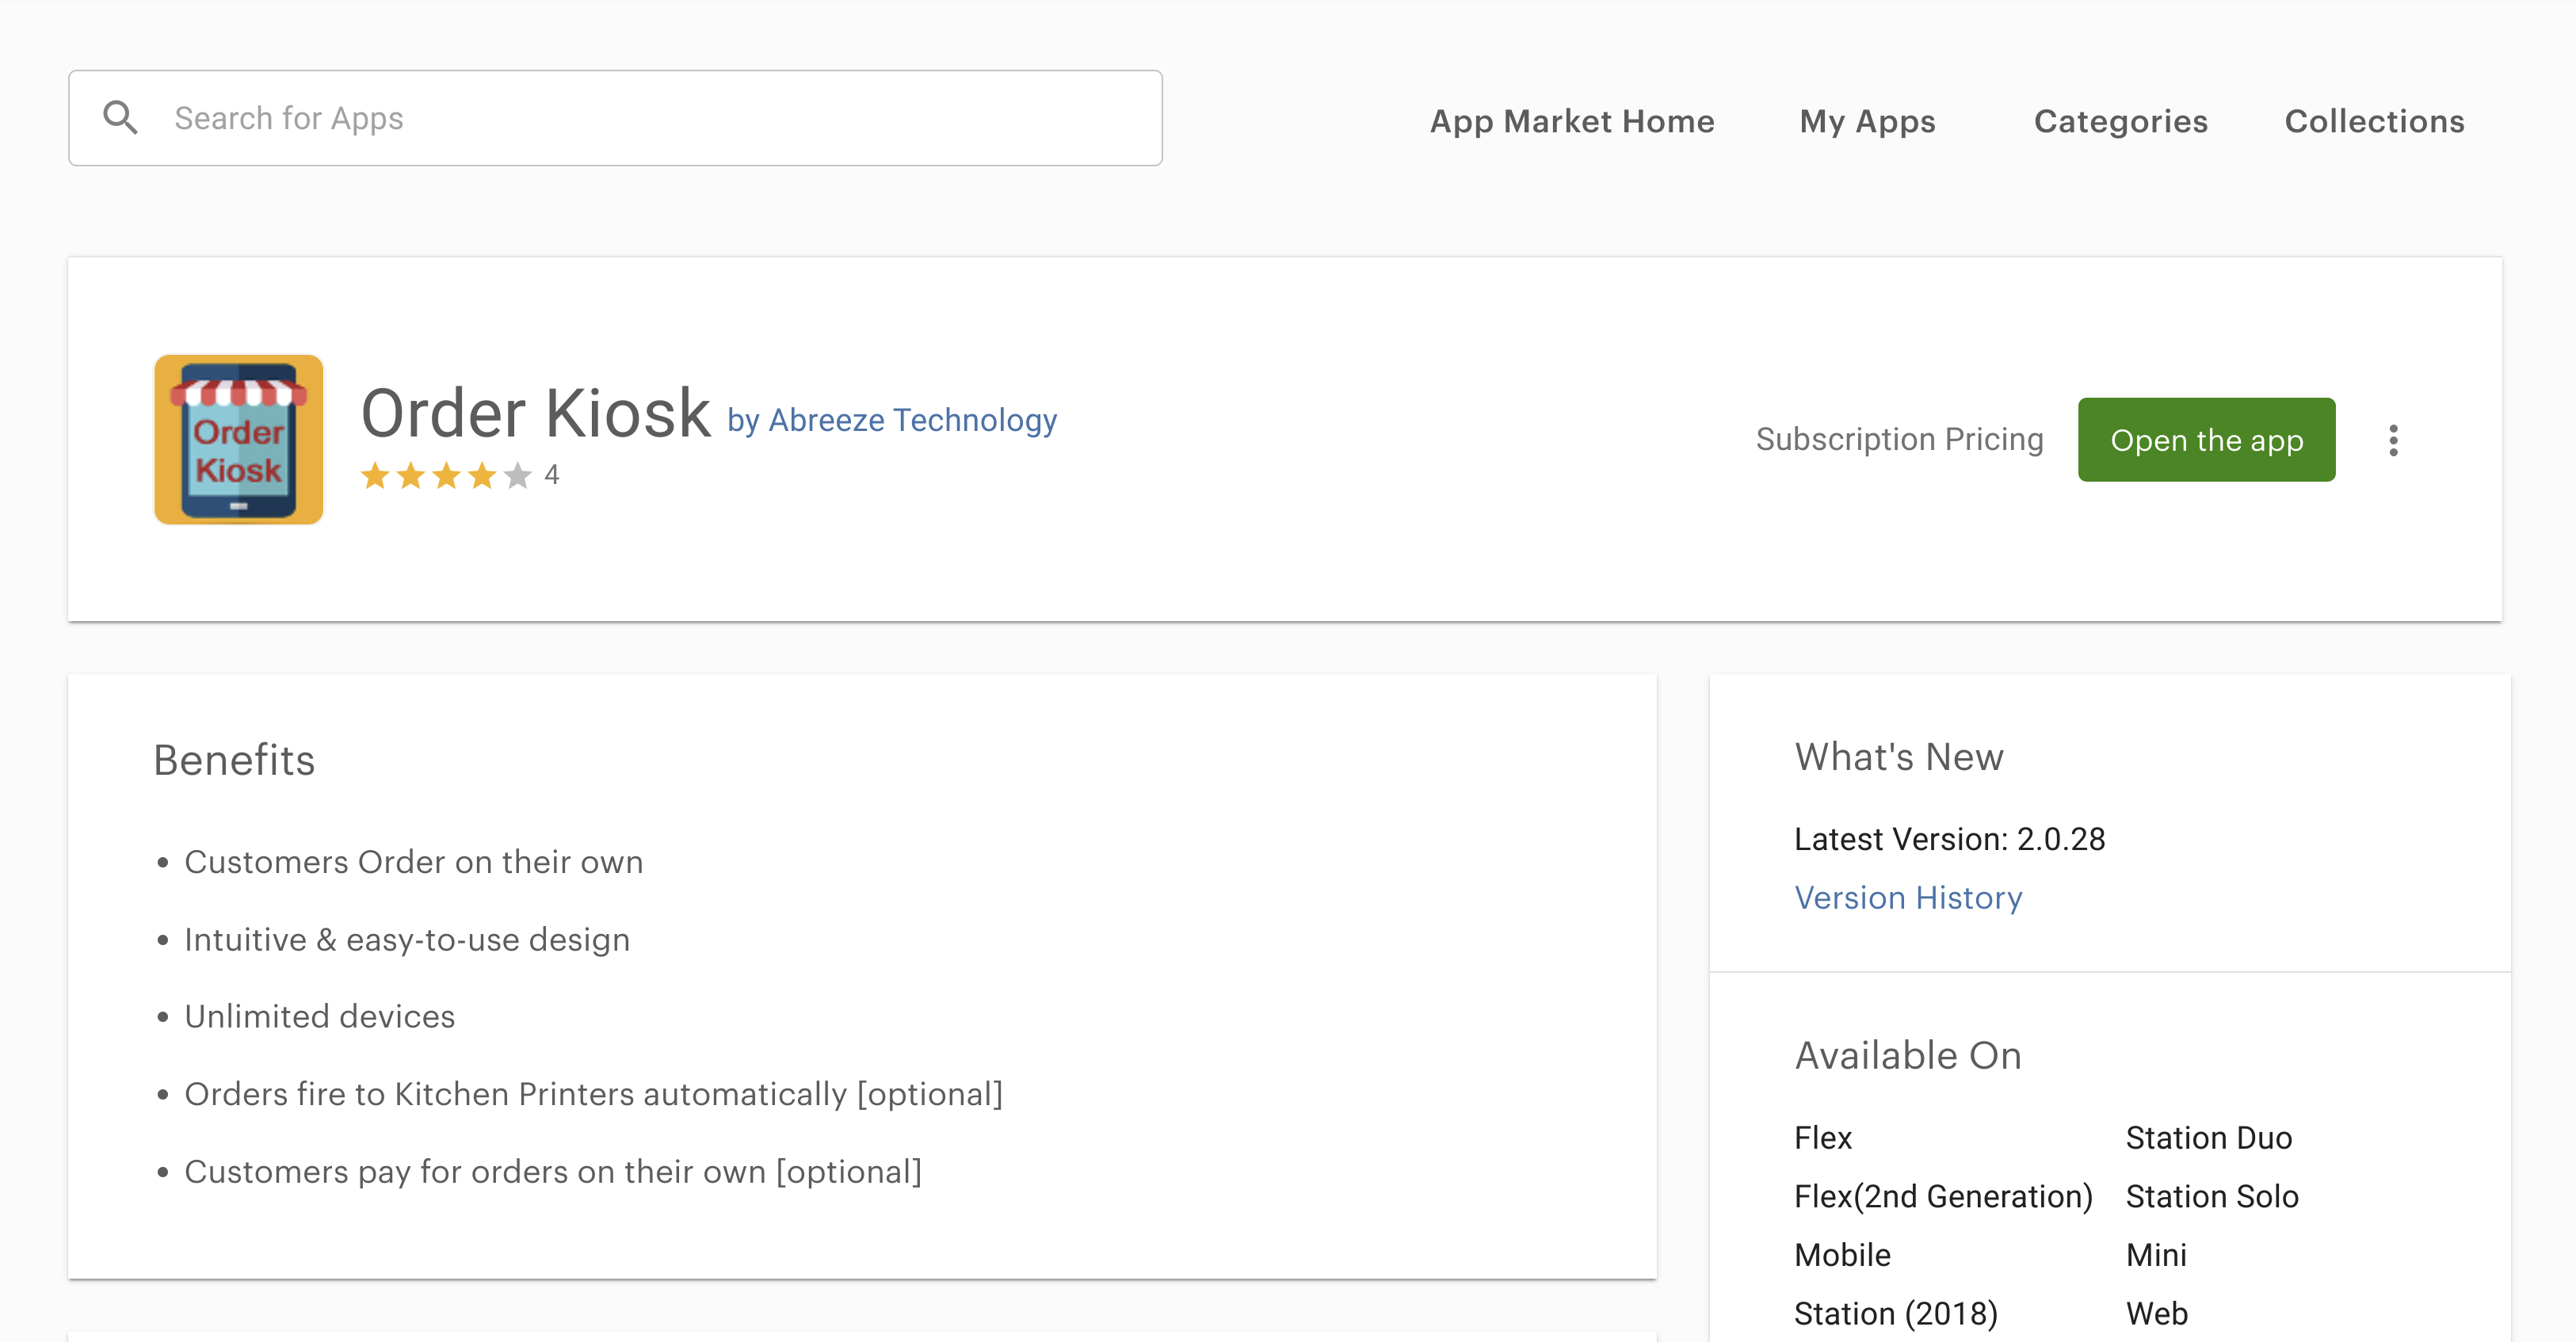Open the Categories menu
2576x1342 pixels.
click(2120, 121)
